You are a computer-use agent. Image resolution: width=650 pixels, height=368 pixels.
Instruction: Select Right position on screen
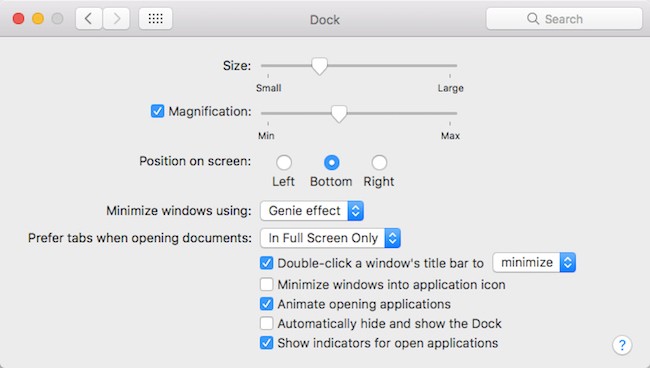[x=379, y=162]
